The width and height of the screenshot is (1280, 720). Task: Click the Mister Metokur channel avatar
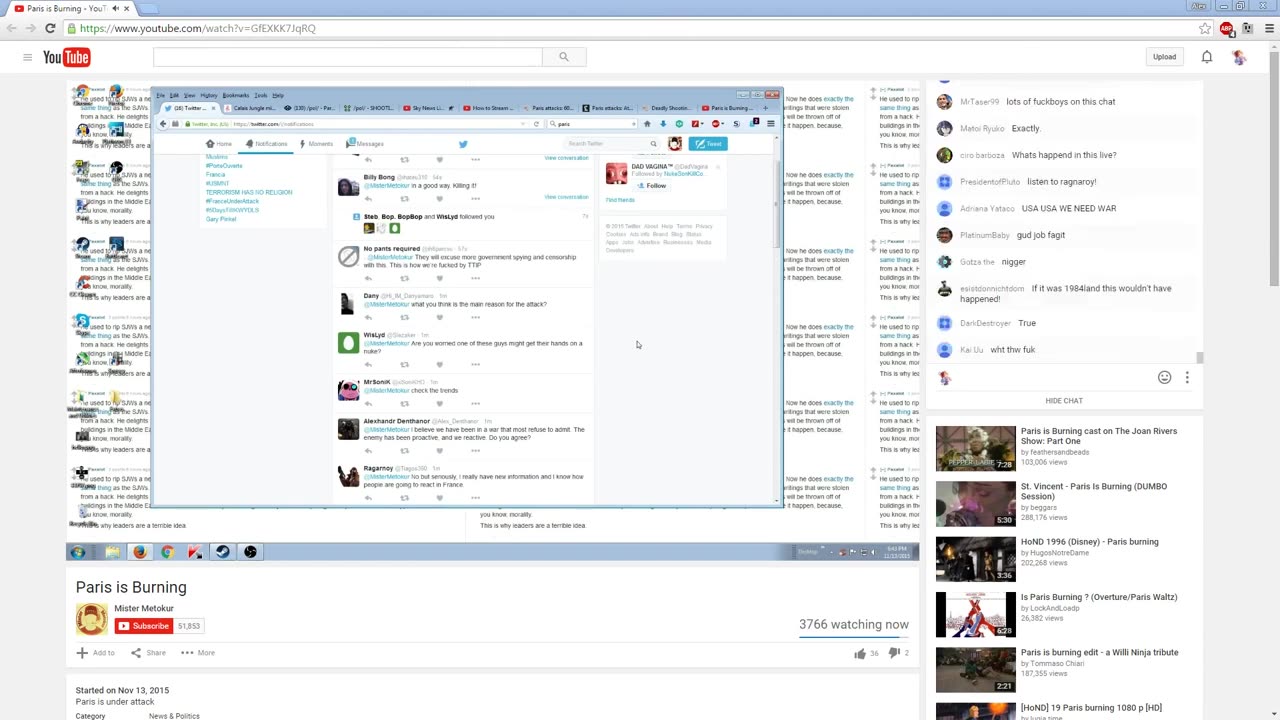[92, 619]
